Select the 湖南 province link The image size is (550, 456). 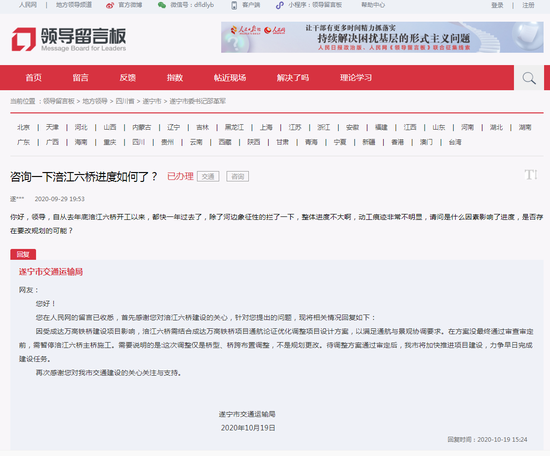click(x=525, y=127)
